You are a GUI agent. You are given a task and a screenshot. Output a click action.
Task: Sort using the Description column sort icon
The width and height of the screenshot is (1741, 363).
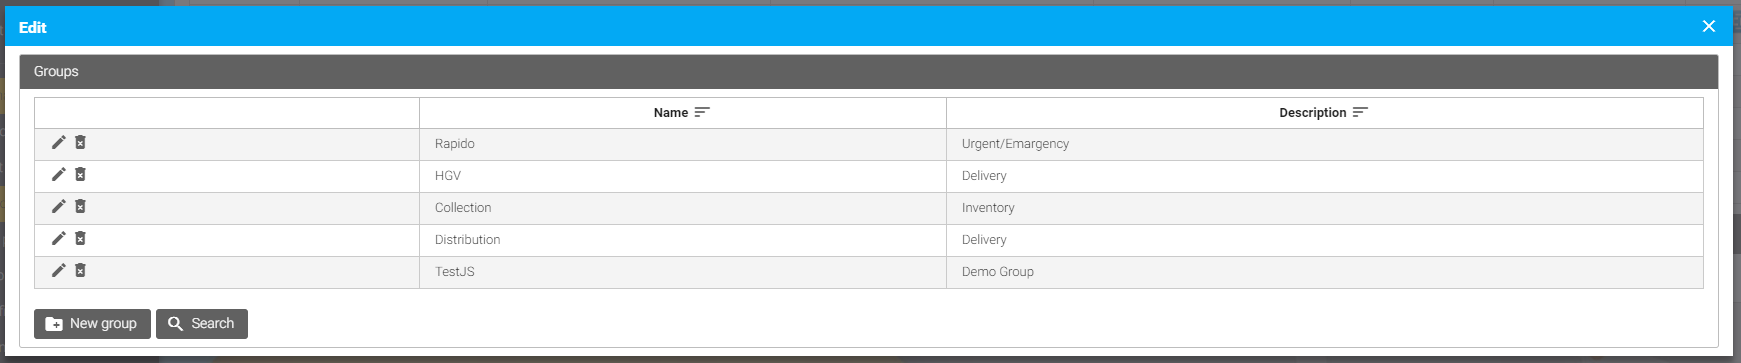pos(1360,113)
